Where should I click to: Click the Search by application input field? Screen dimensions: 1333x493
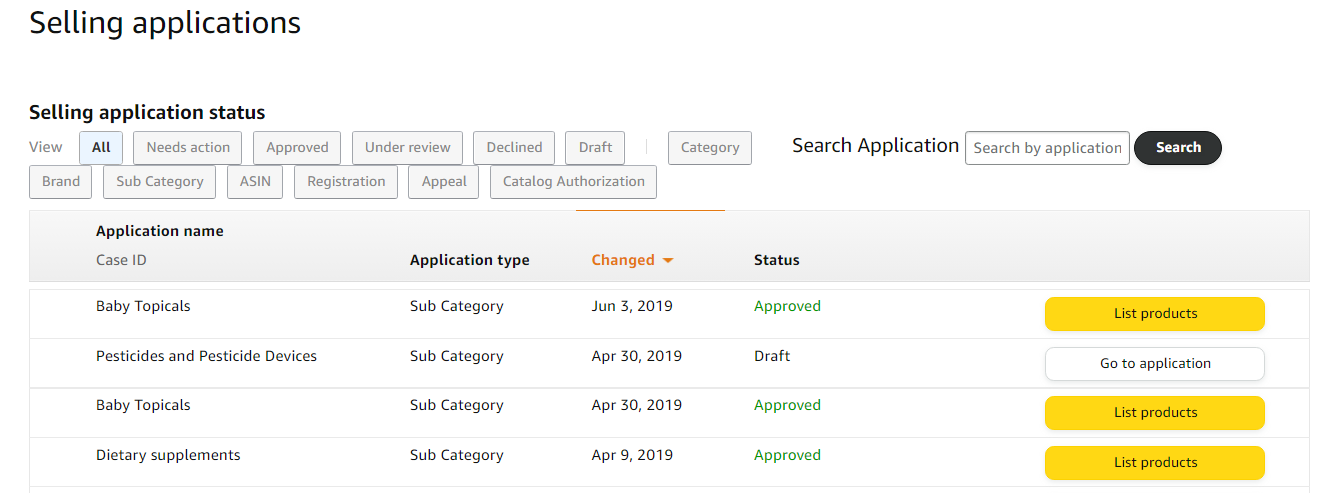click(x=1047, y=148)
